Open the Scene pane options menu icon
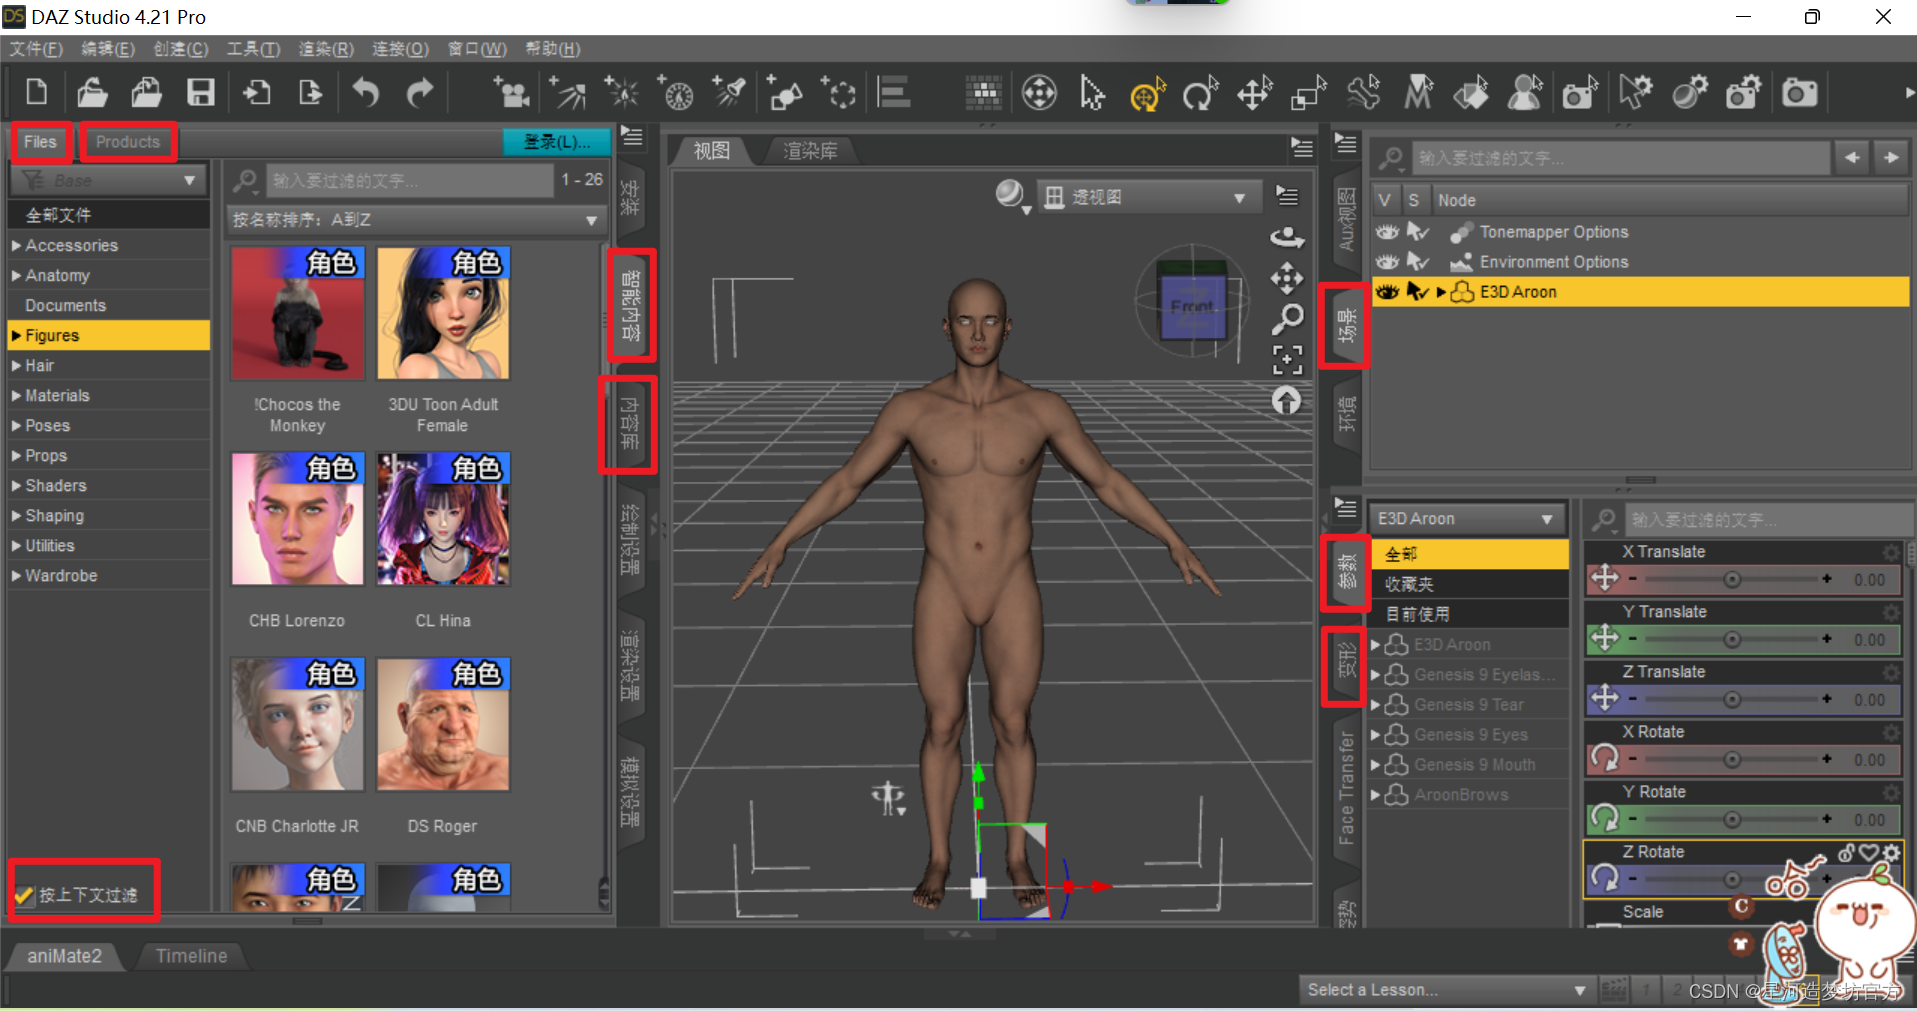The width and height of the screenshot is (1917, 1011). click(x=1346, y=144)
